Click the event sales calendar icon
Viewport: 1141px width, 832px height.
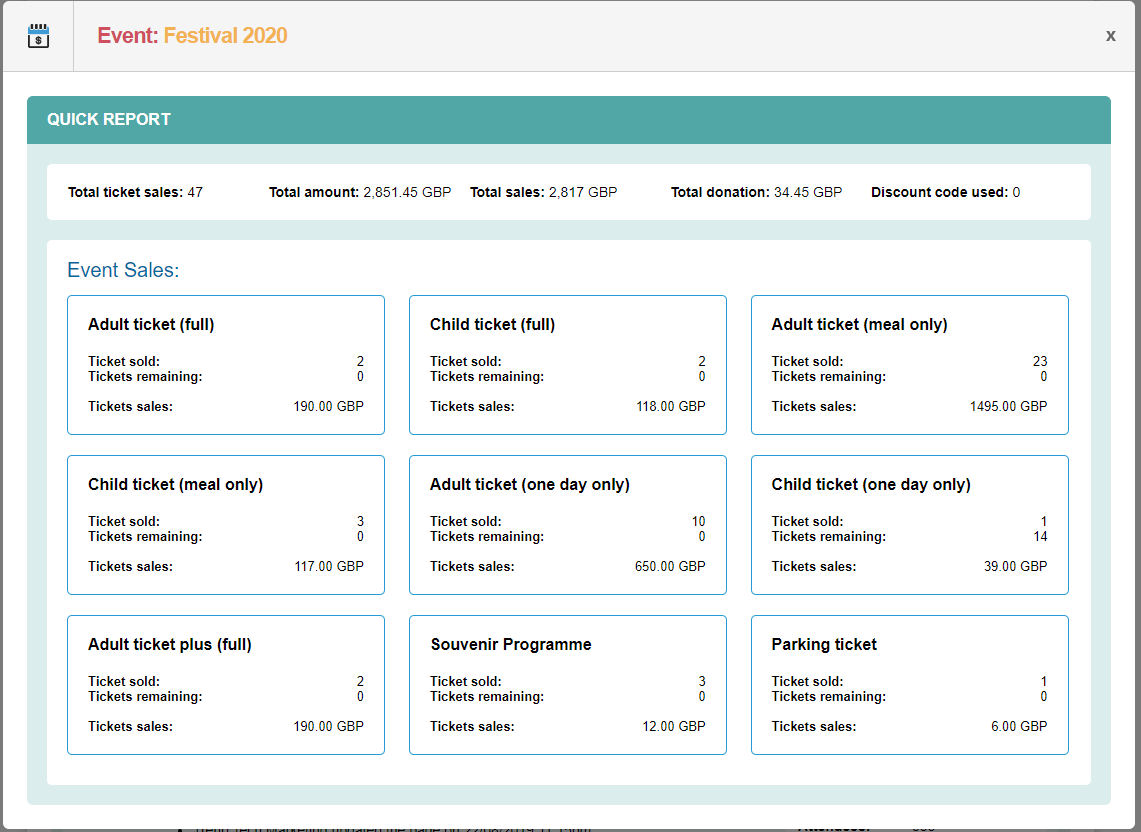38,35
